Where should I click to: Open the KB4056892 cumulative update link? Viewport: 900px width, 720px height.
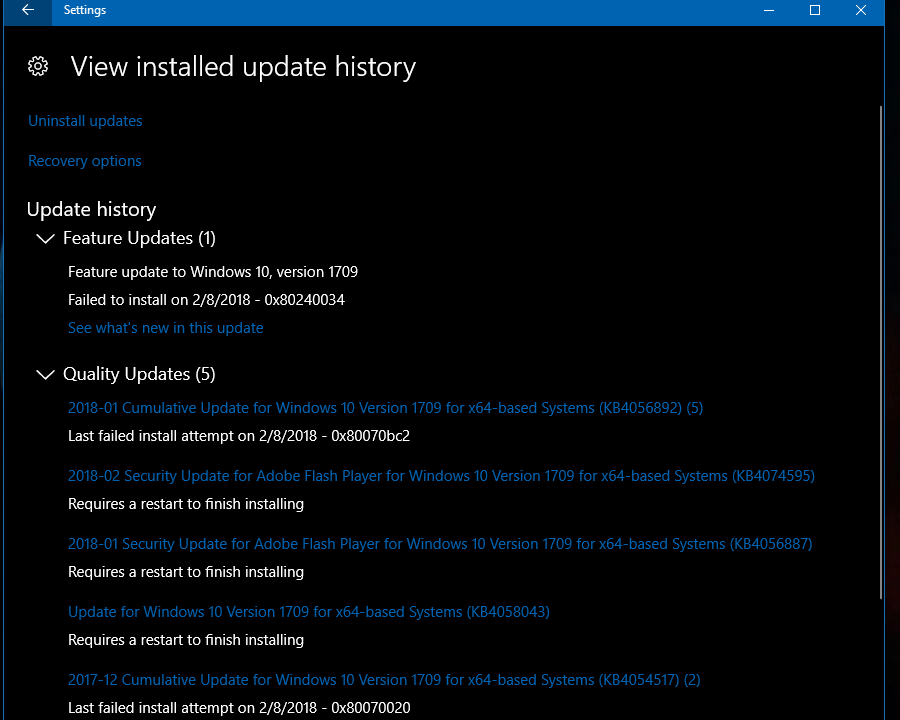(x=385, y=408)
